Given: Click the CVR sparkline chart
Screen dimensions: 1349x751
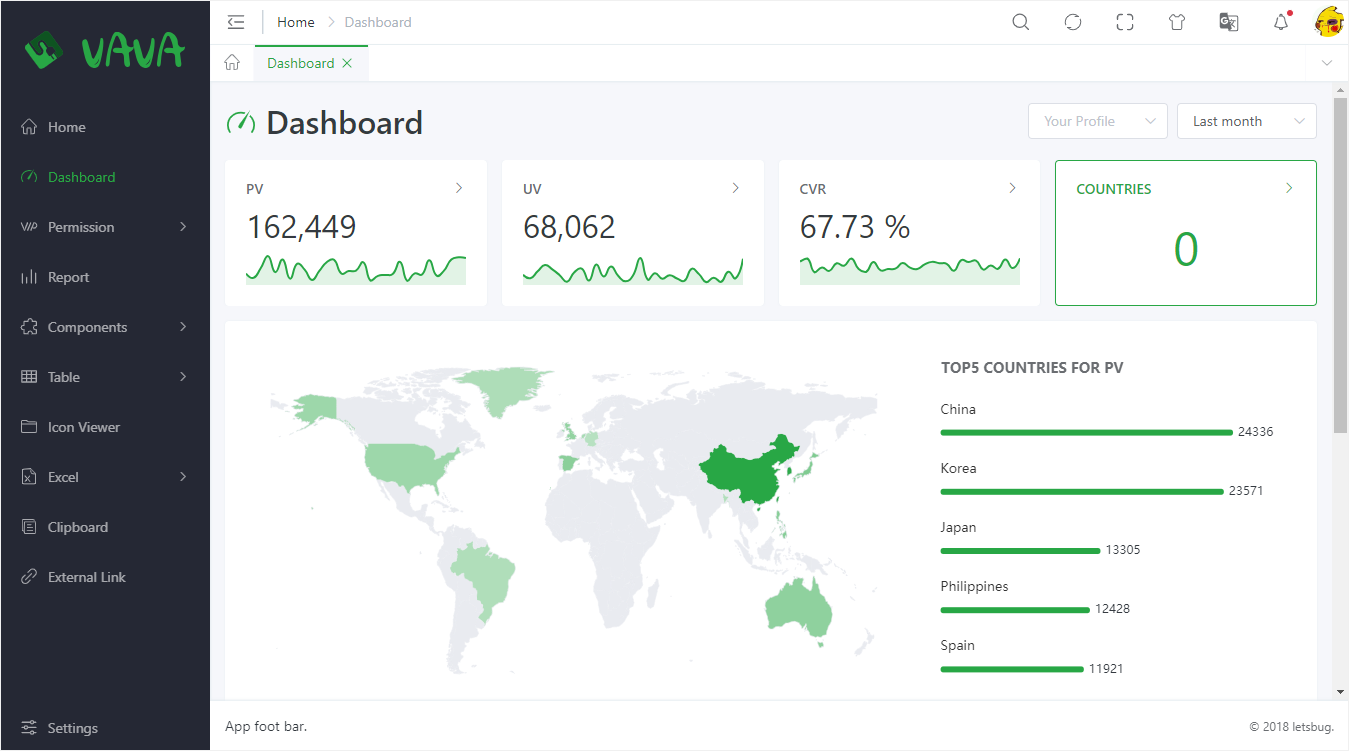Looking at the screenshot, I should pos(910,269).
